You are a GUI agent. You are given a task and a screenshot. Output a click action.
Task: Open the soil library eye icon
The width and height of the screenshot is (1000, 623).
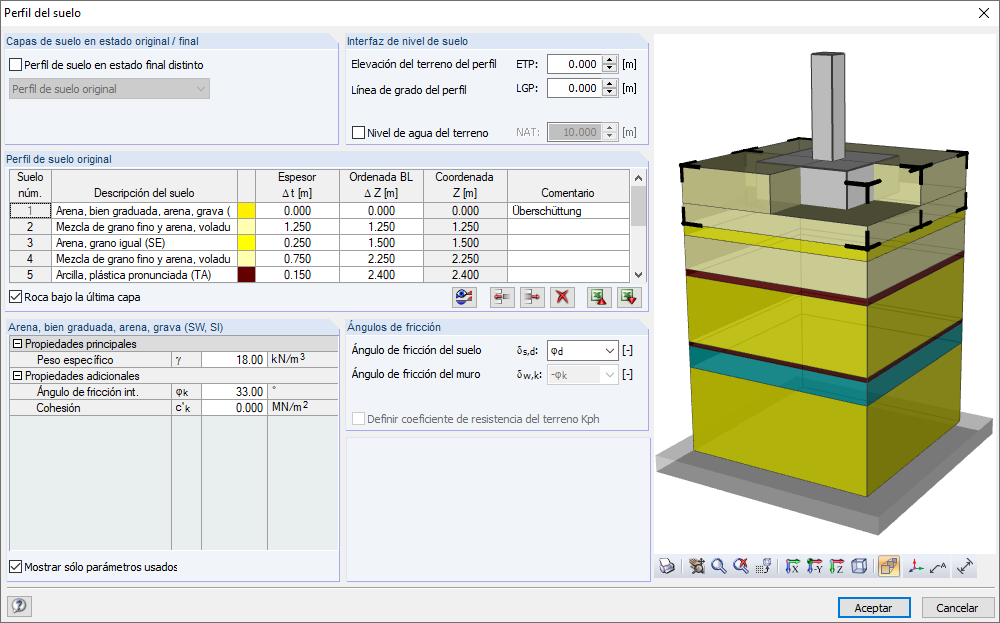464,297
